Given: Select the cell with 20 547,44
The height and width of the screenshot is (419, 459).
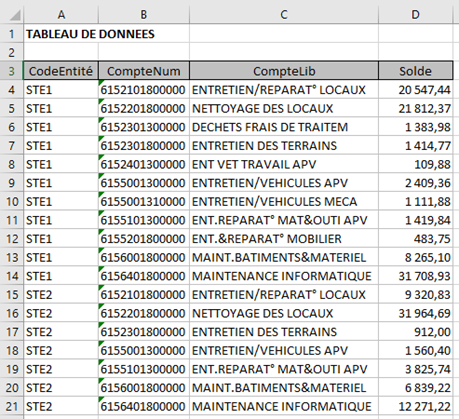Looking at the screenshot, I should [x=416, y=90].
